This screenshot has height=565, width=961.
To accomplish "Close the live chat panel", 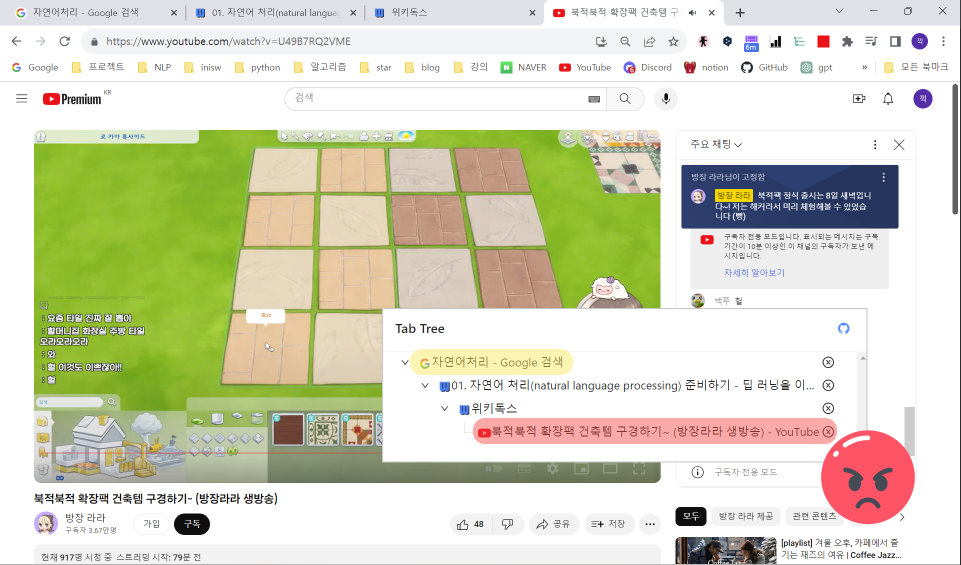I will pyautogui.click(x=898, y=145).
